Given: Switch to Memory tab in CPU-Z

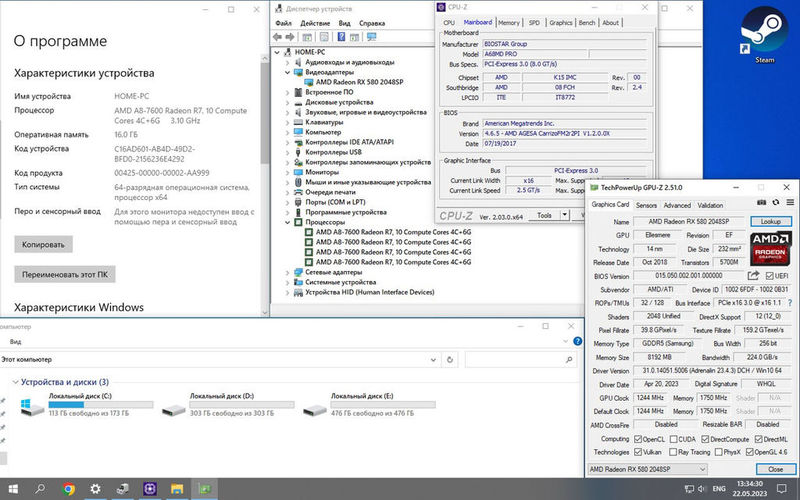Looking at the screenshot, I should 509,22.
